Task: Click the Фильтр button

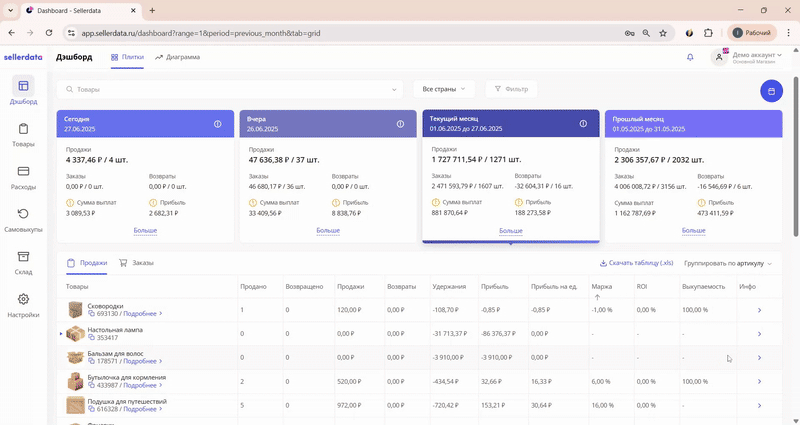Action: (511, 89)
